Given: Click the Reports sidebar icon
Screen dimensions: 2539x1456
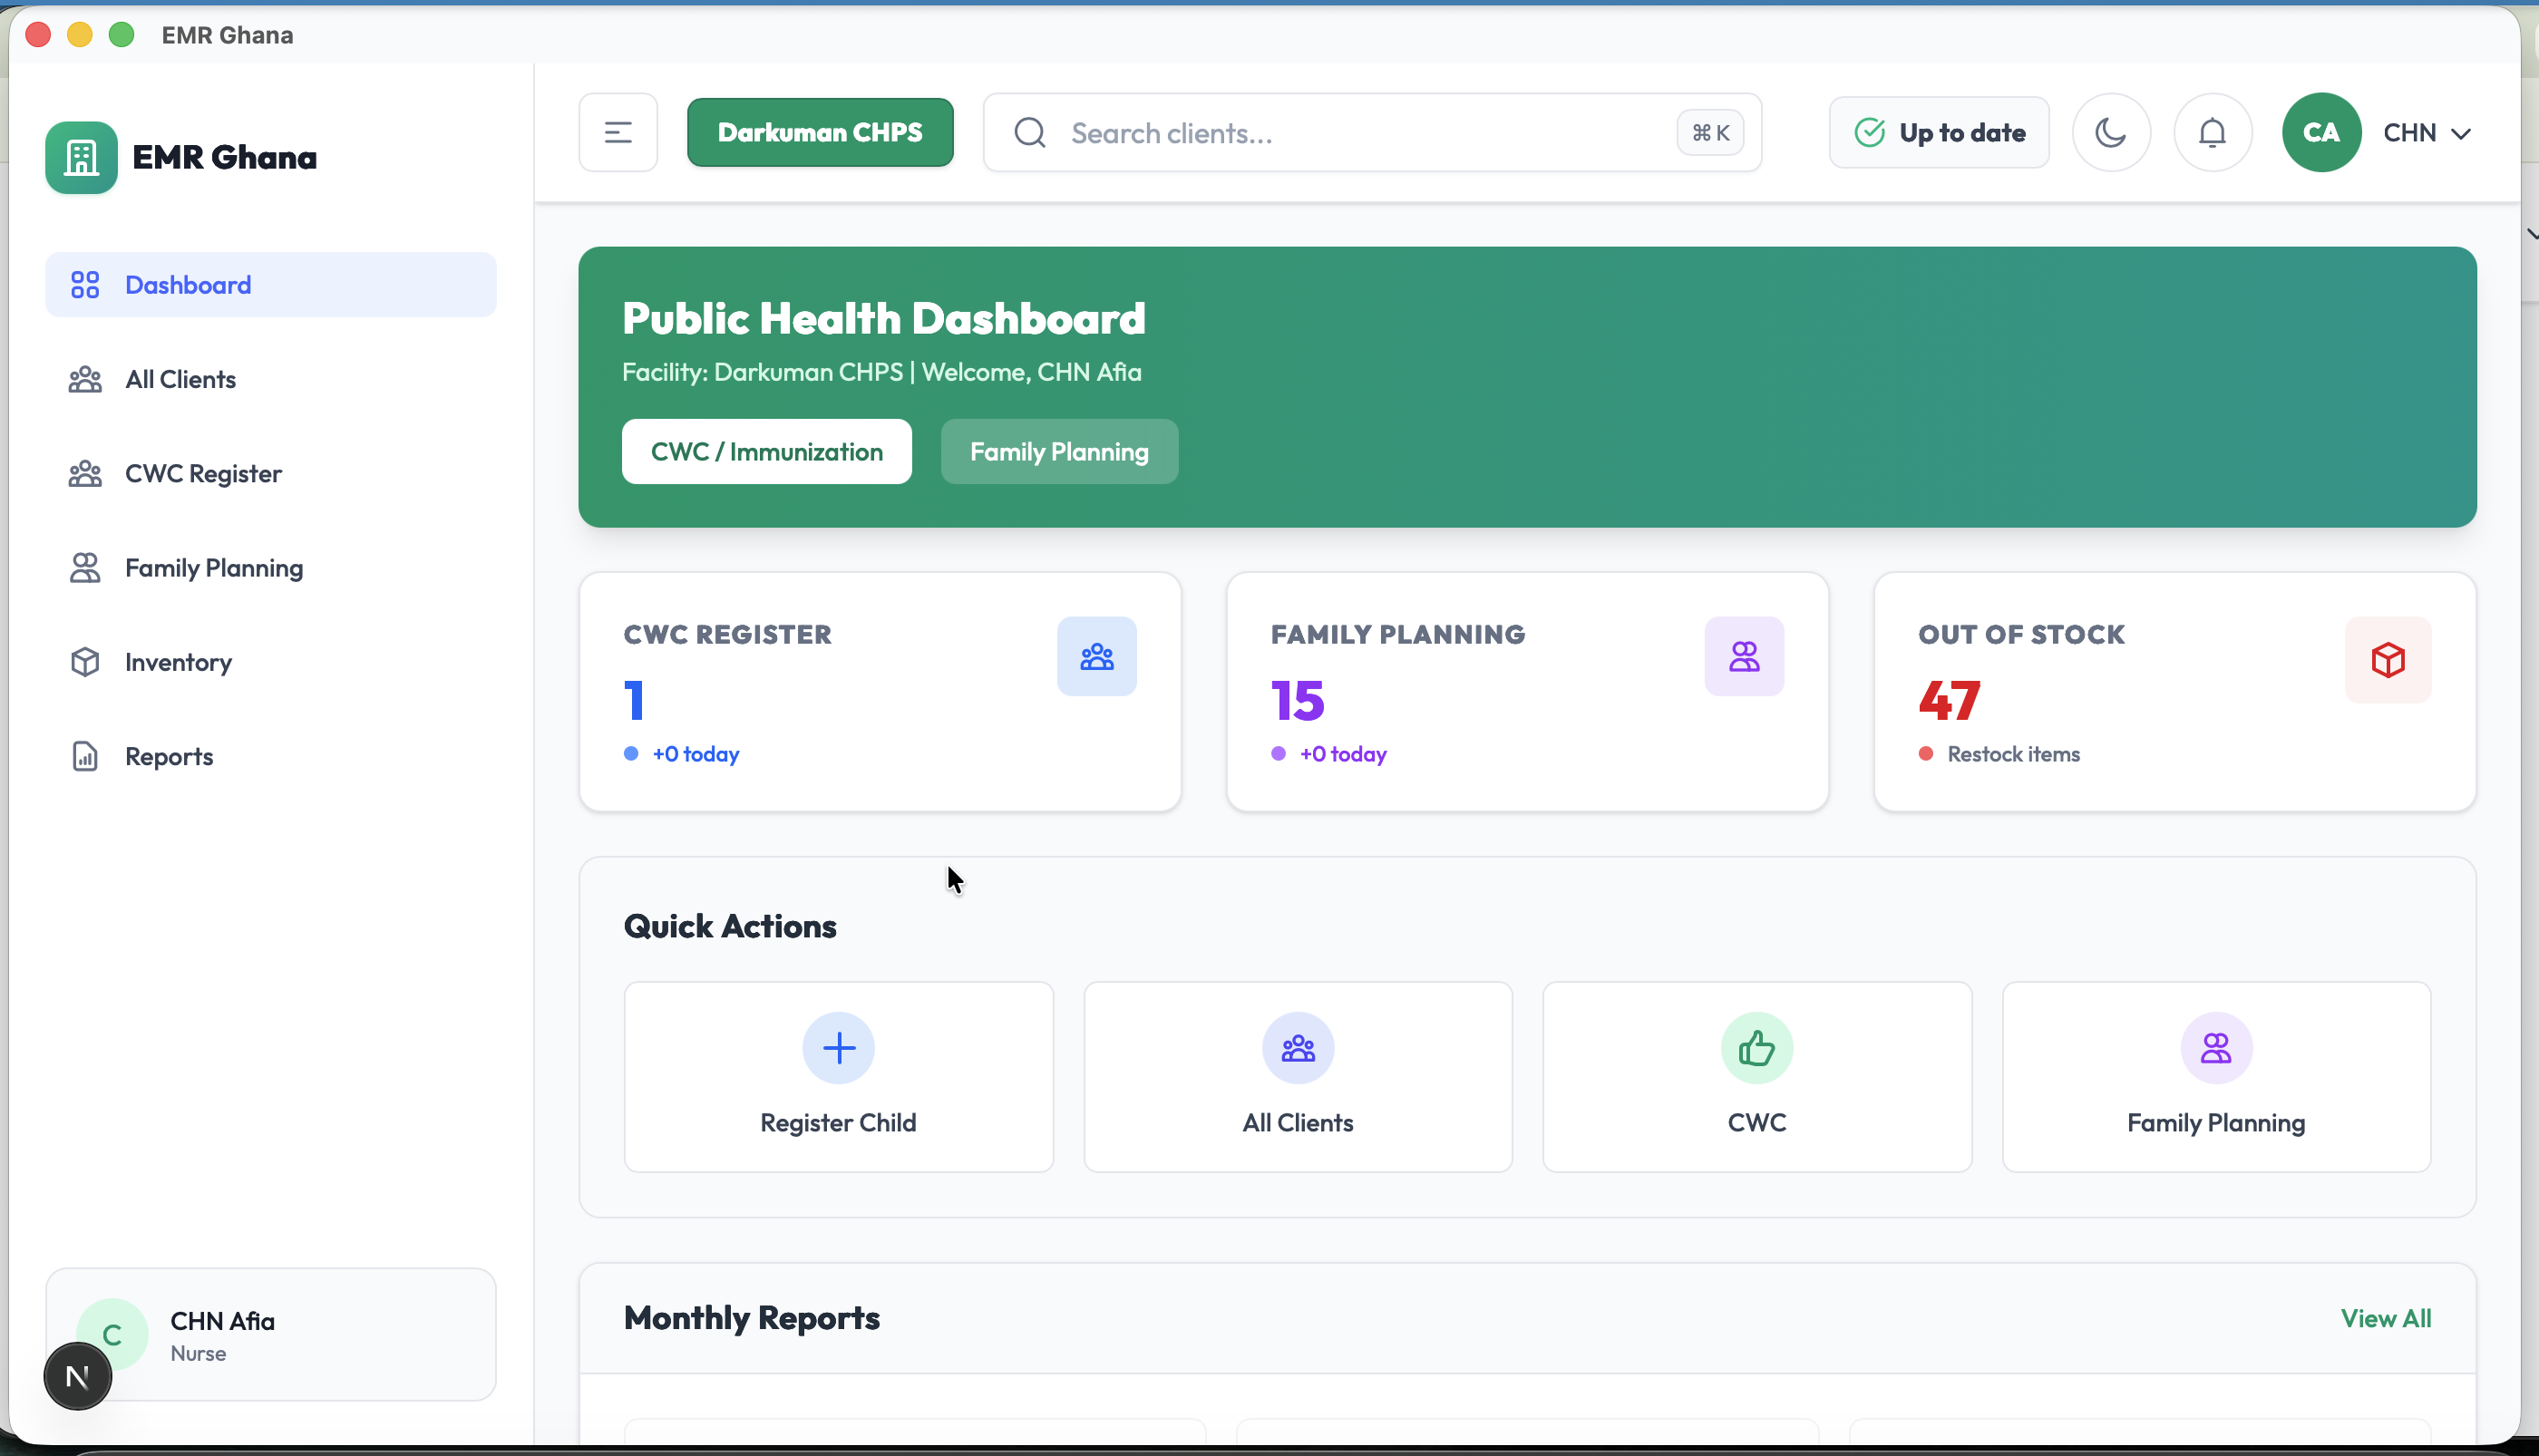Looking at the screenshot, I should 85,755.
